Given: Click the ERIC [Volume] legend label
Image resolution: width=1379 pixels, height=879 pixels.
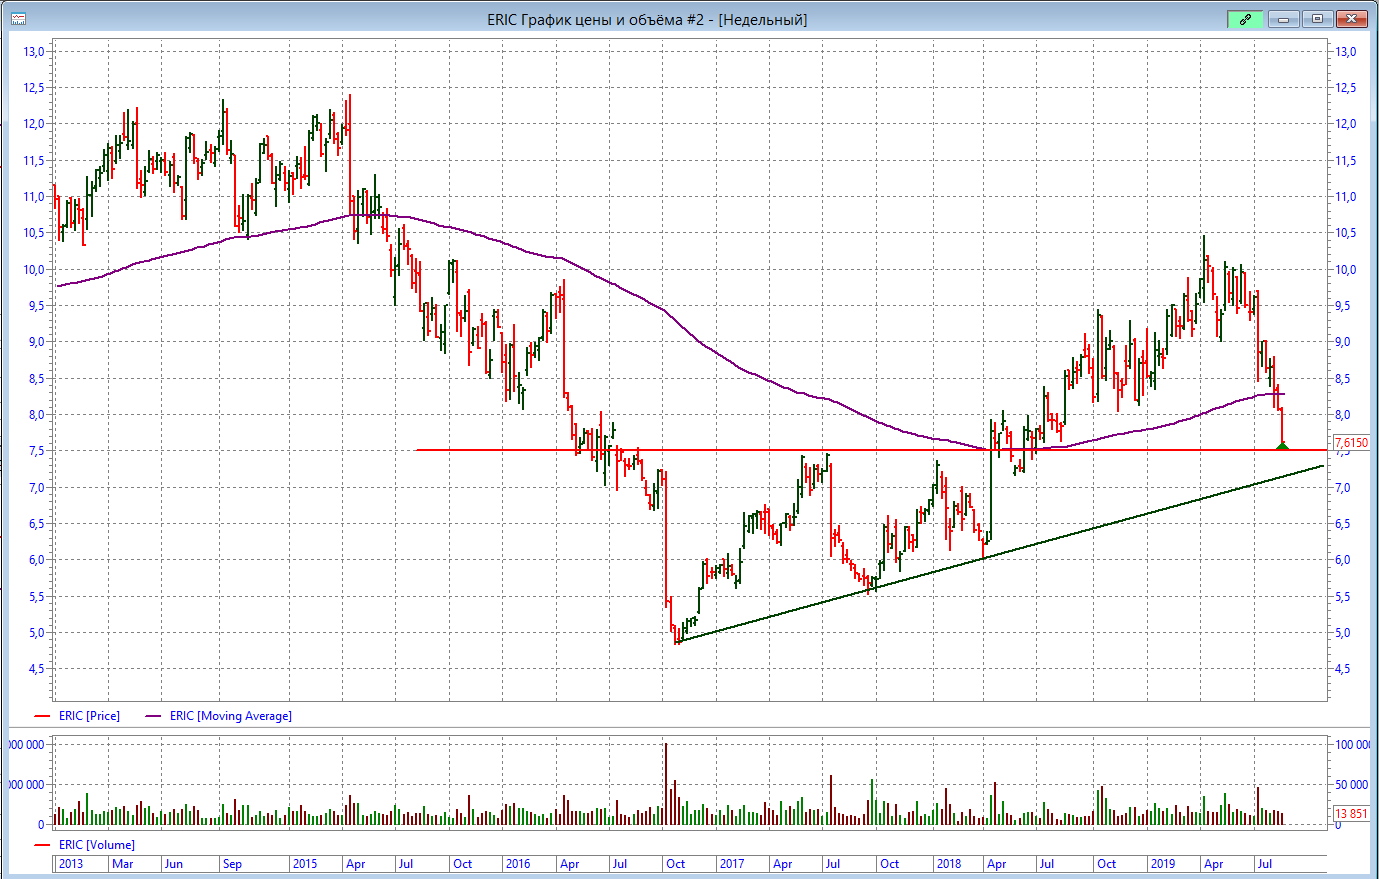Looking at the screenshot, I should click(x=96, y=845).
